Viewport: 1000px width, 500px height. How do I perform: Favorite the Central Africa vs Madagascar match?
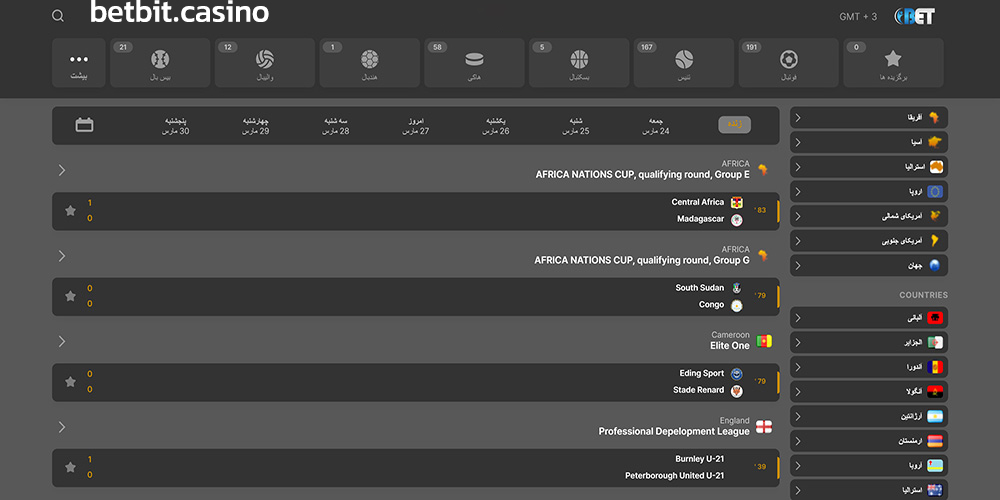click(70, 211)
